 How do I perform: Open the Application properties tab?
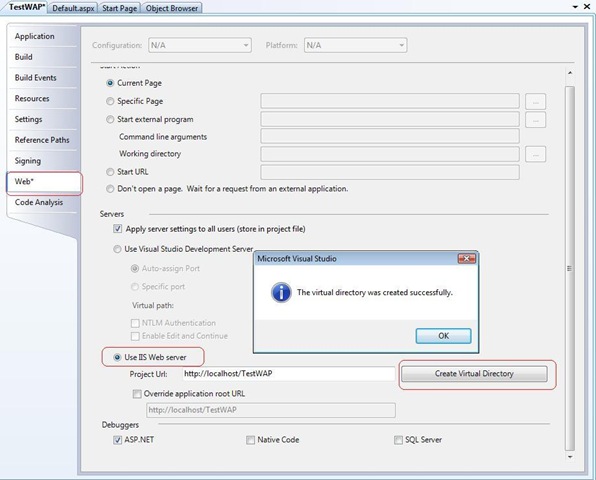[43, 36]
